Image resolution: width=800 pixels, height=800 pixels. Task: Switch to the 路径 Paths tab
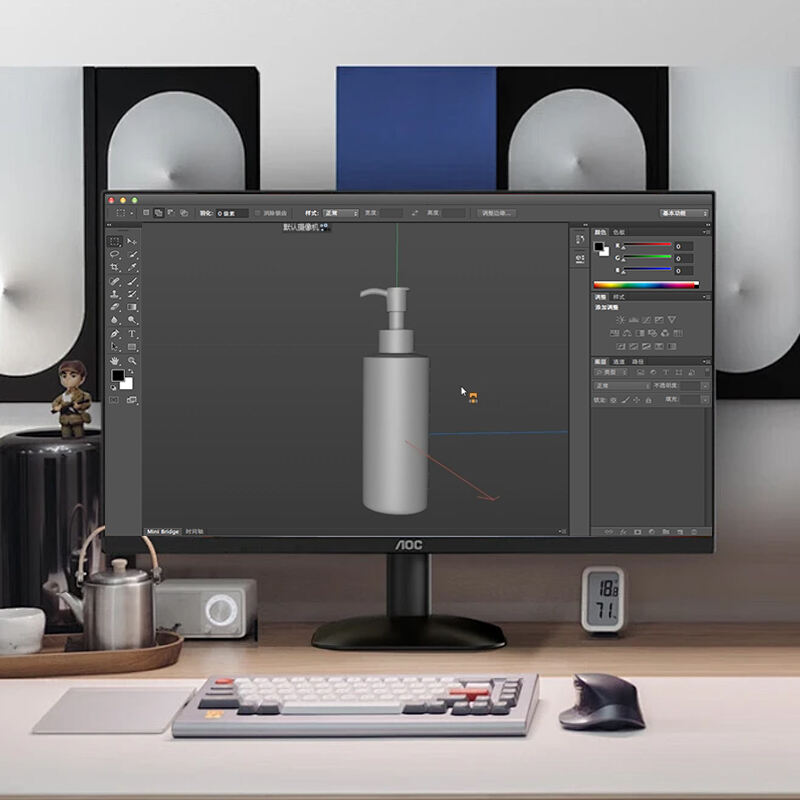638,361
